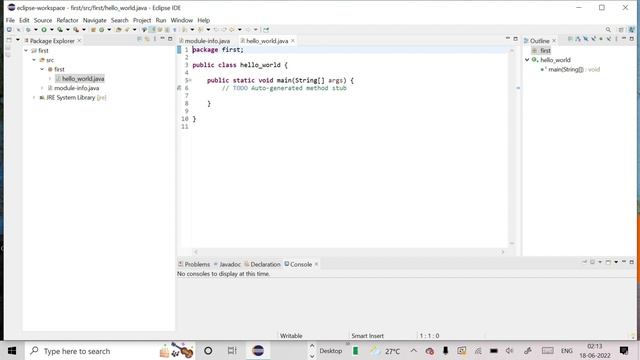640x360 pixels.
Task: Open the Project menu
Action: 142,20
